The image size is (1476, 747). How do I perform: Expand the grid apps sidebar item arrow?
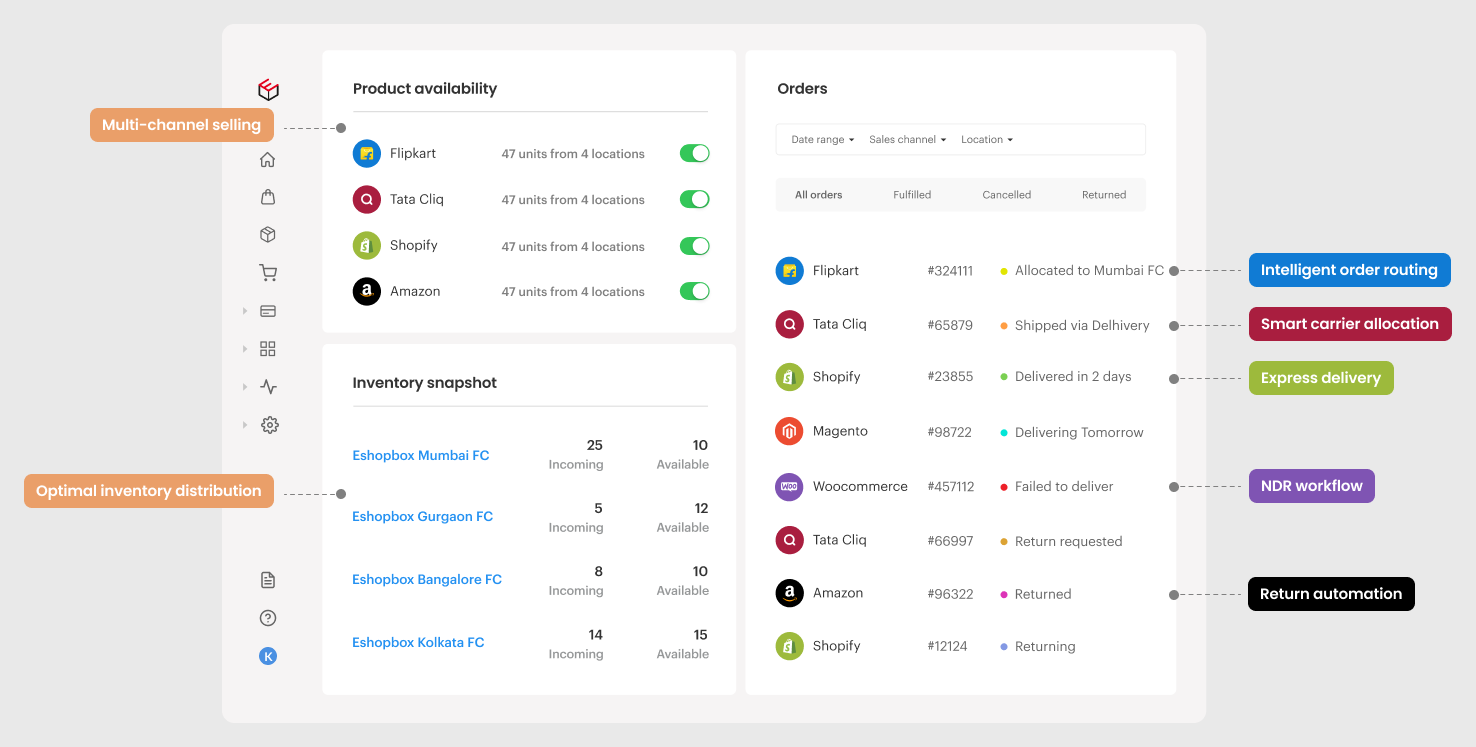[x=245, y=349]
